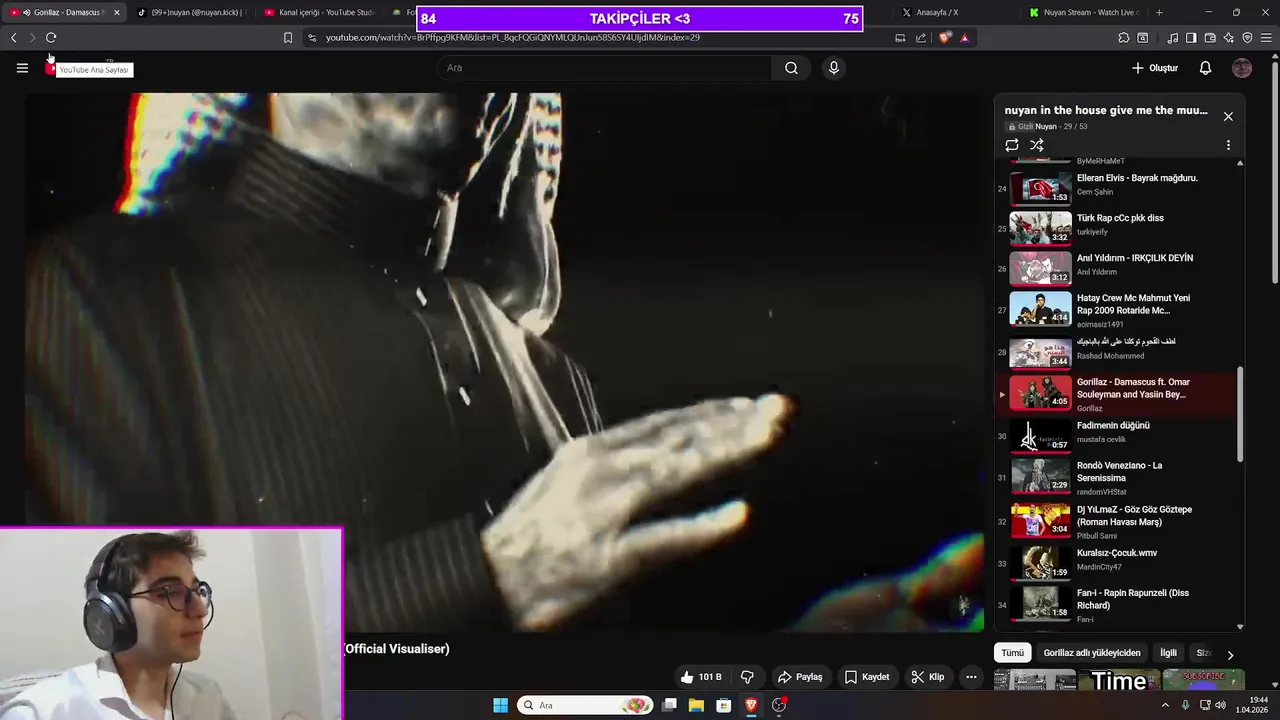Open the Brave playlist music note icon
1280x720 pixels.
[x=1172, y=38]
